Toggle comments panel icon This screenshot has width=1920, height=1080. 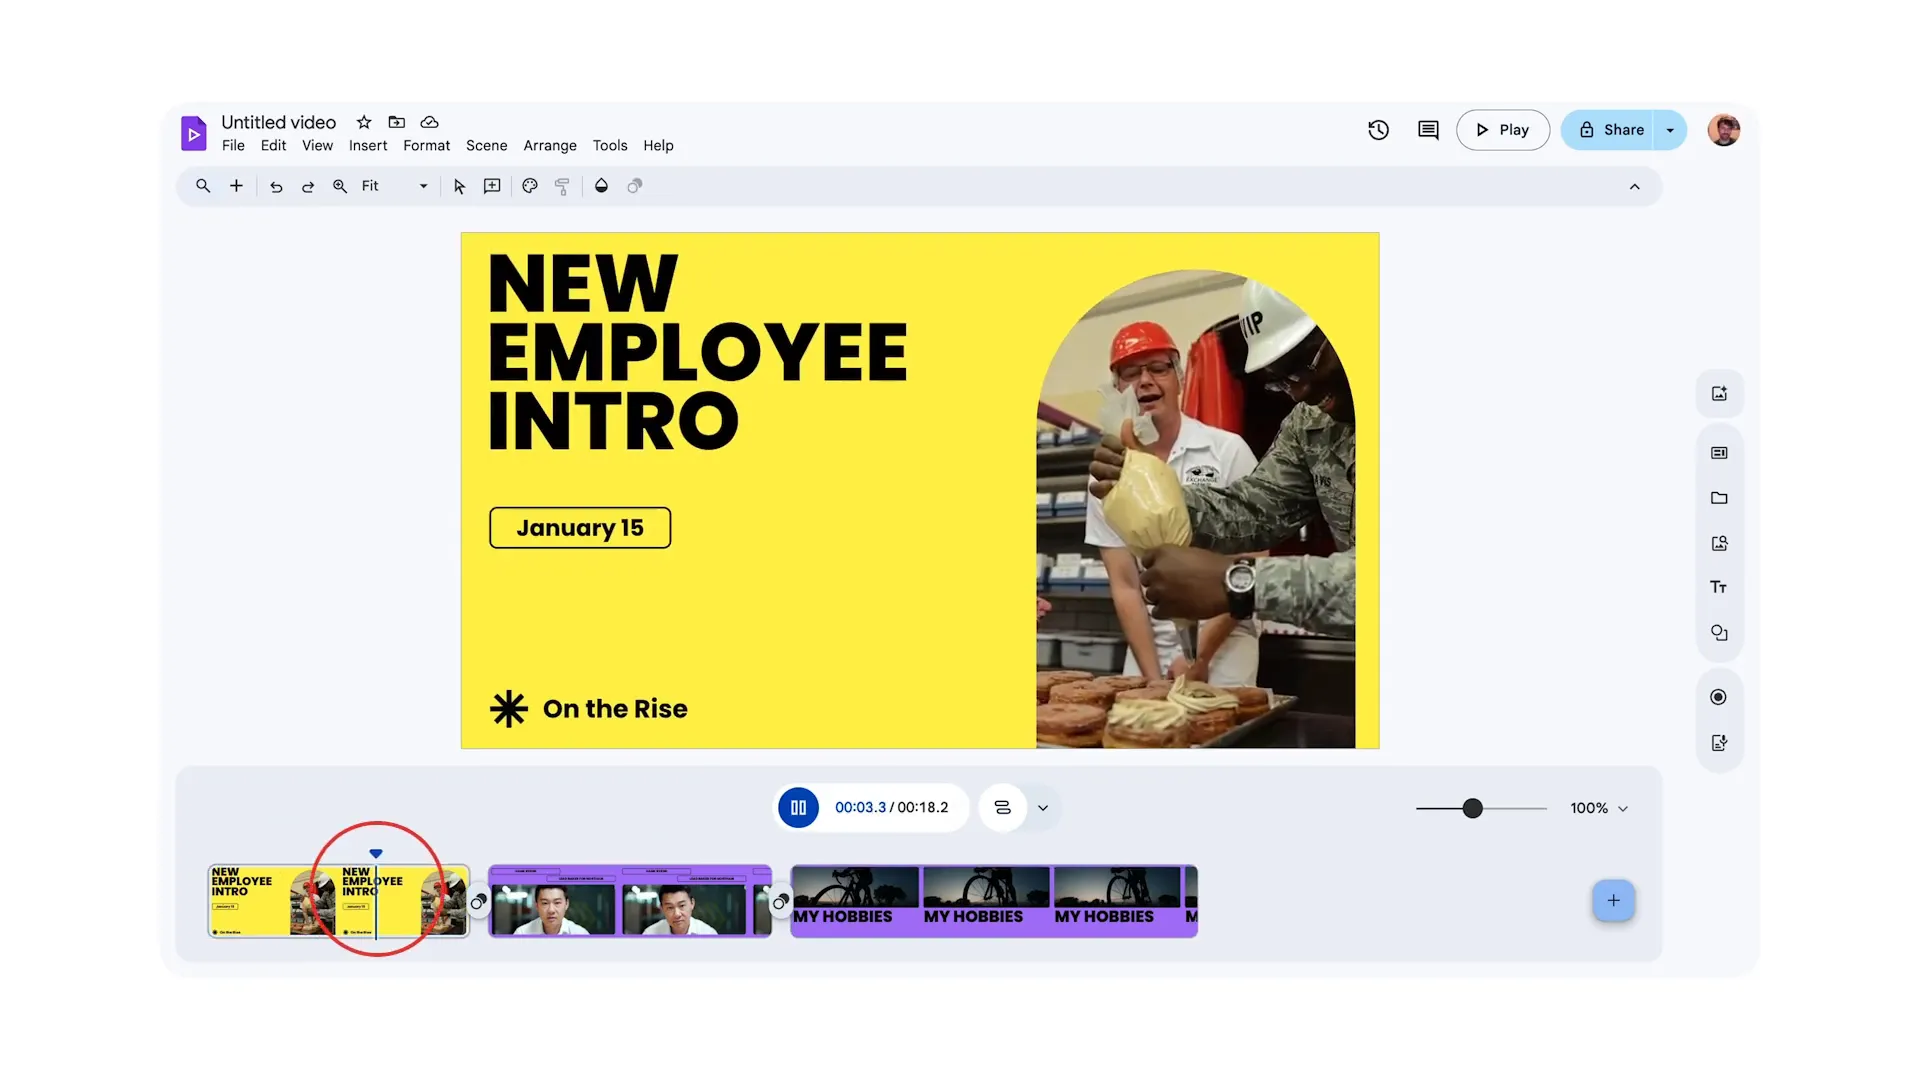click(x=1428, y=129)
